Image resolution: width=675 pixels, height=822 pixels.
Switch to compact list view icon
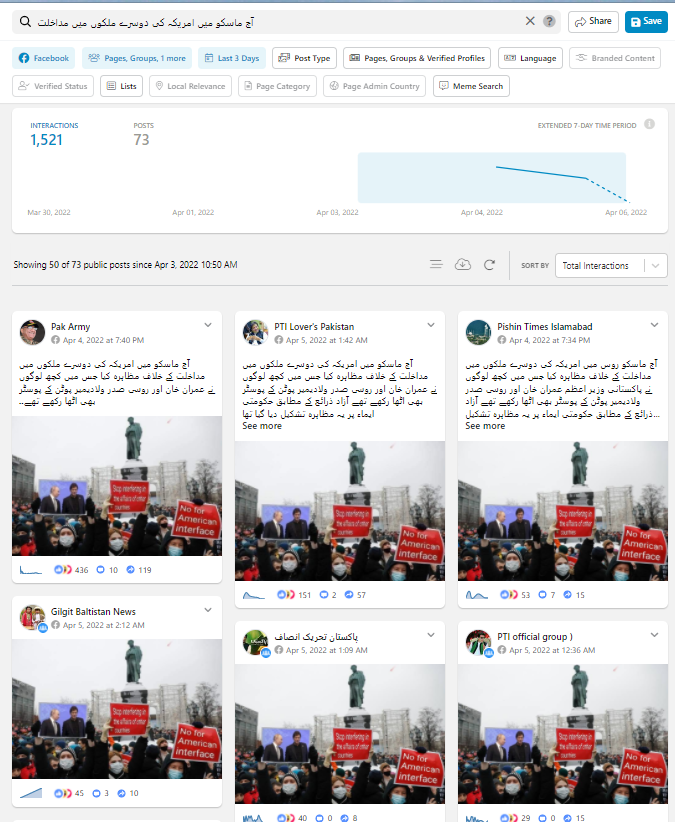[x=436, y=265]
